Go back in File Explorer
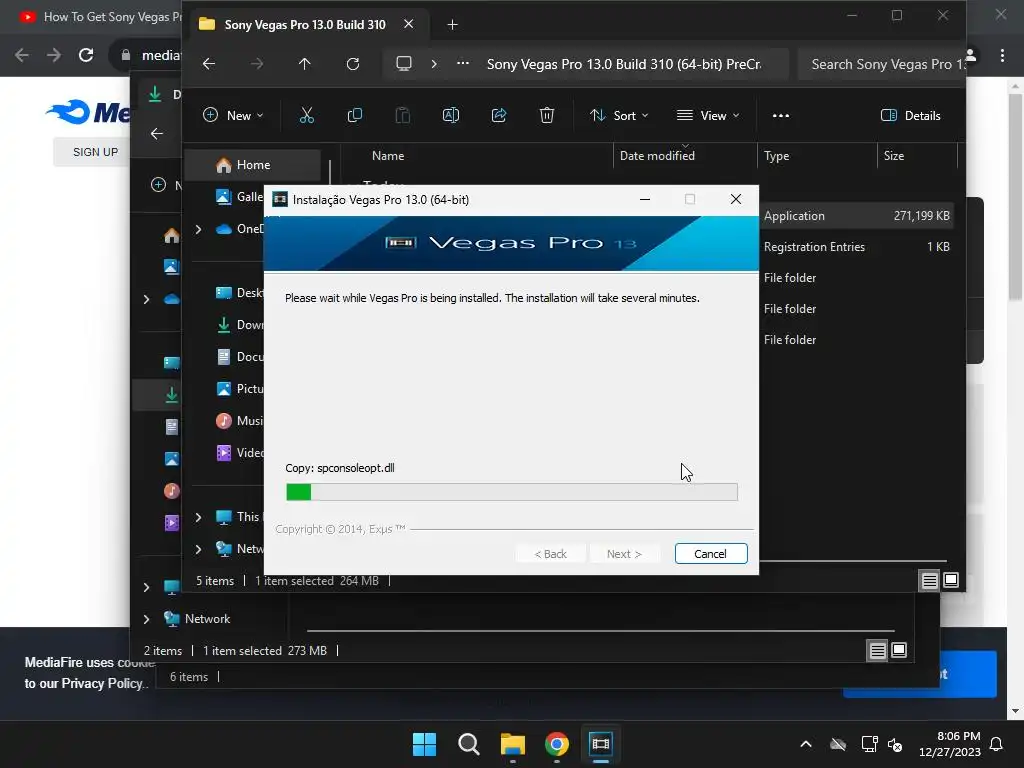This screenshot has width=1024, height=768. click(209, 64)
